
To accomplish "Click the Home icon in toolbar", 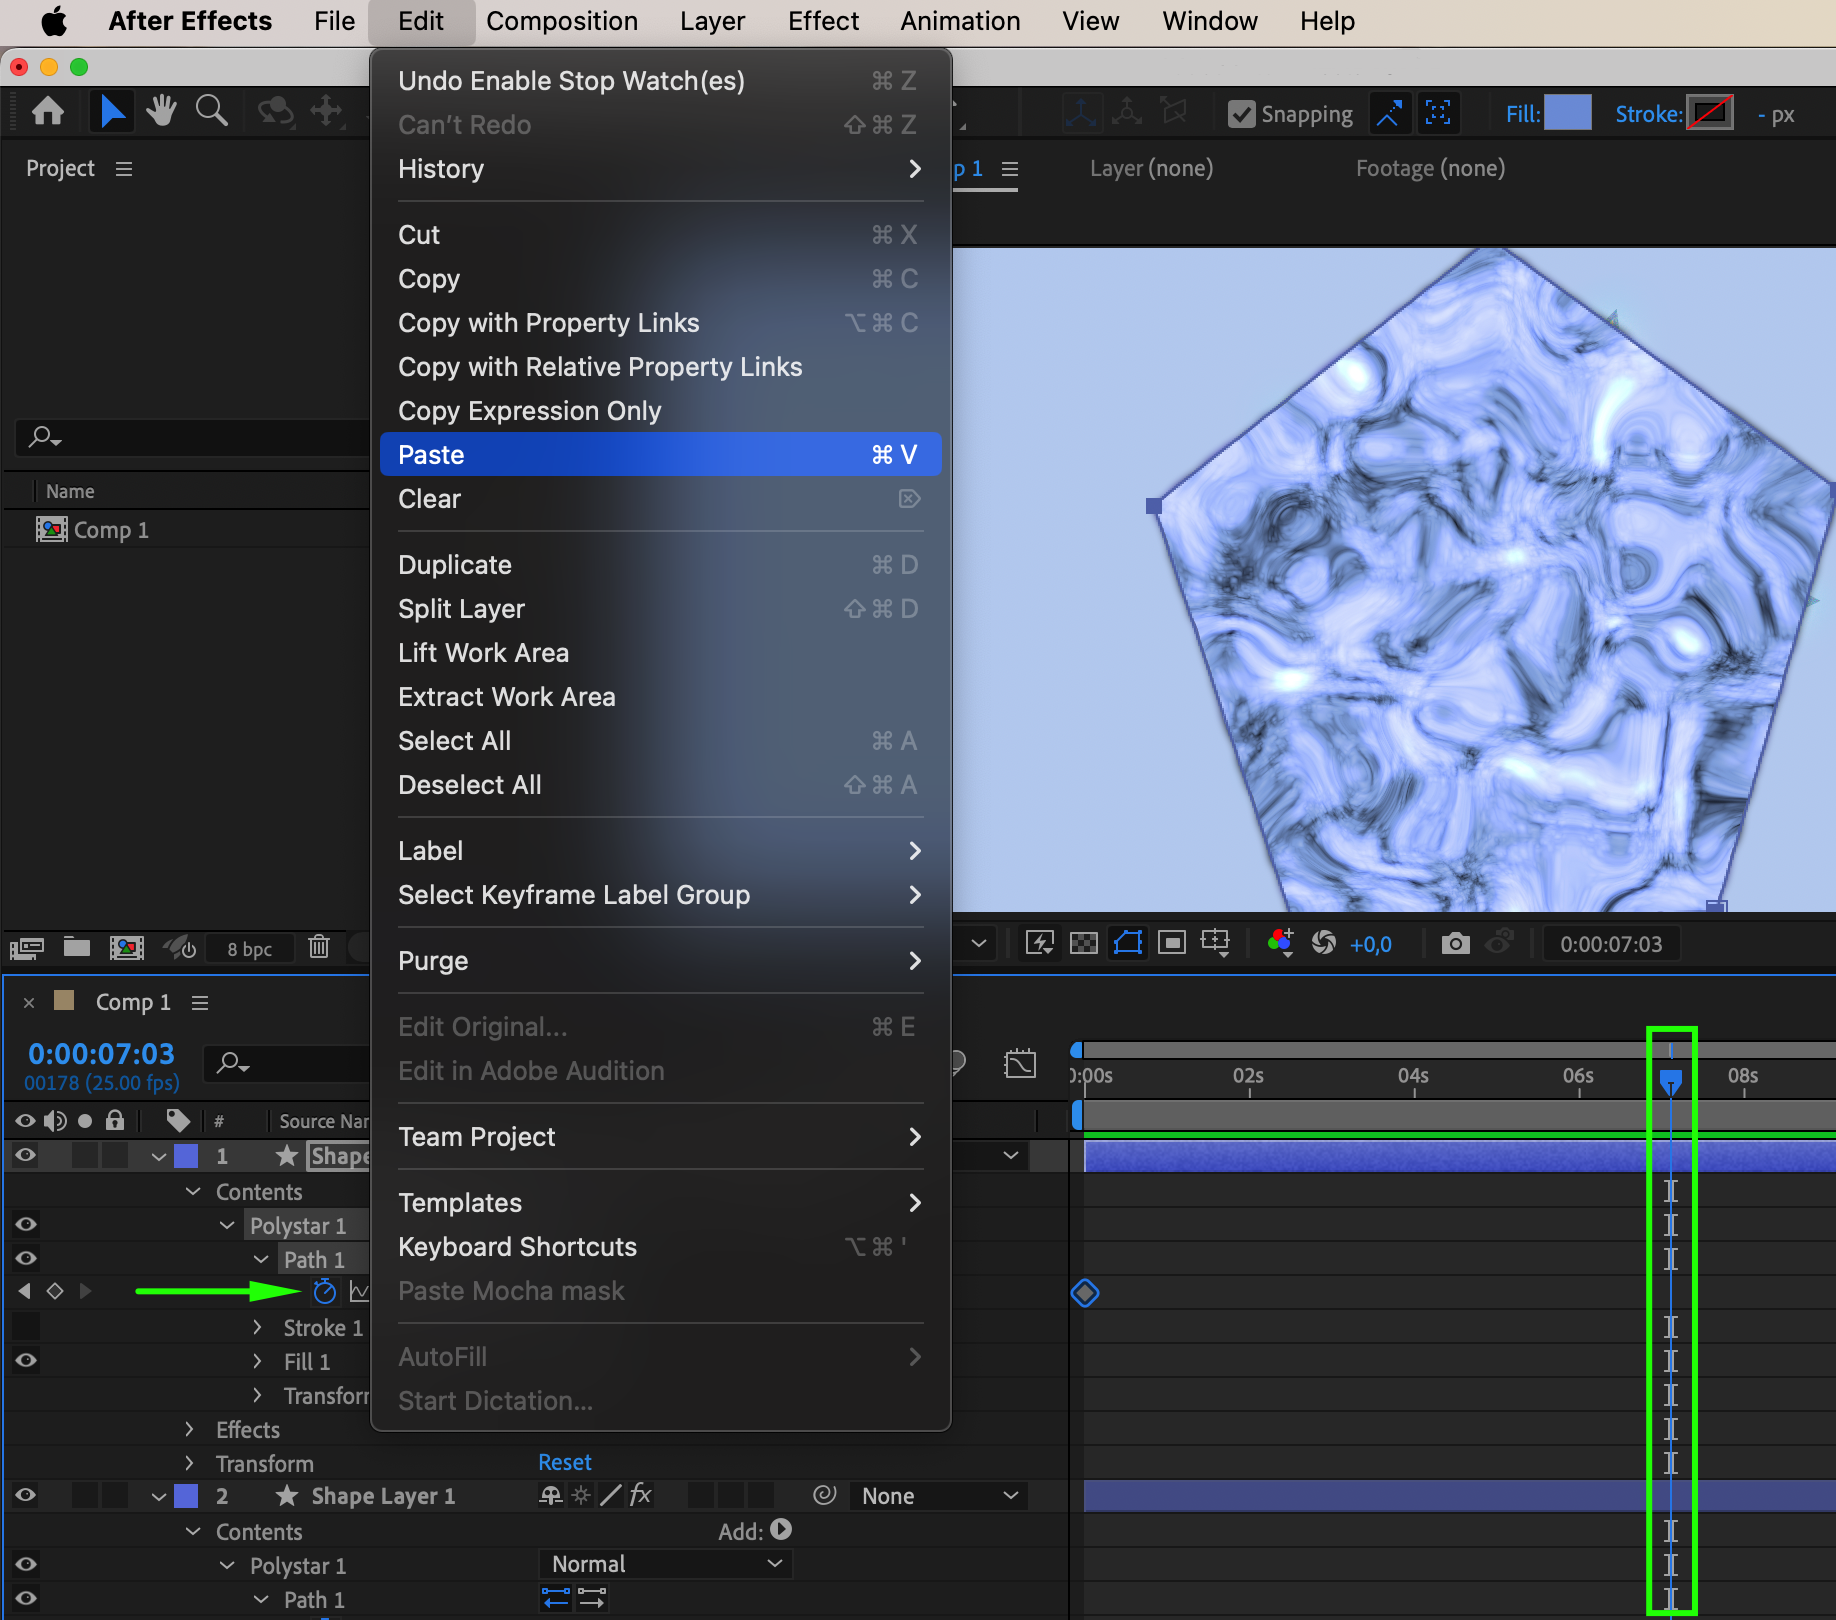I will [x=48, y=111].
